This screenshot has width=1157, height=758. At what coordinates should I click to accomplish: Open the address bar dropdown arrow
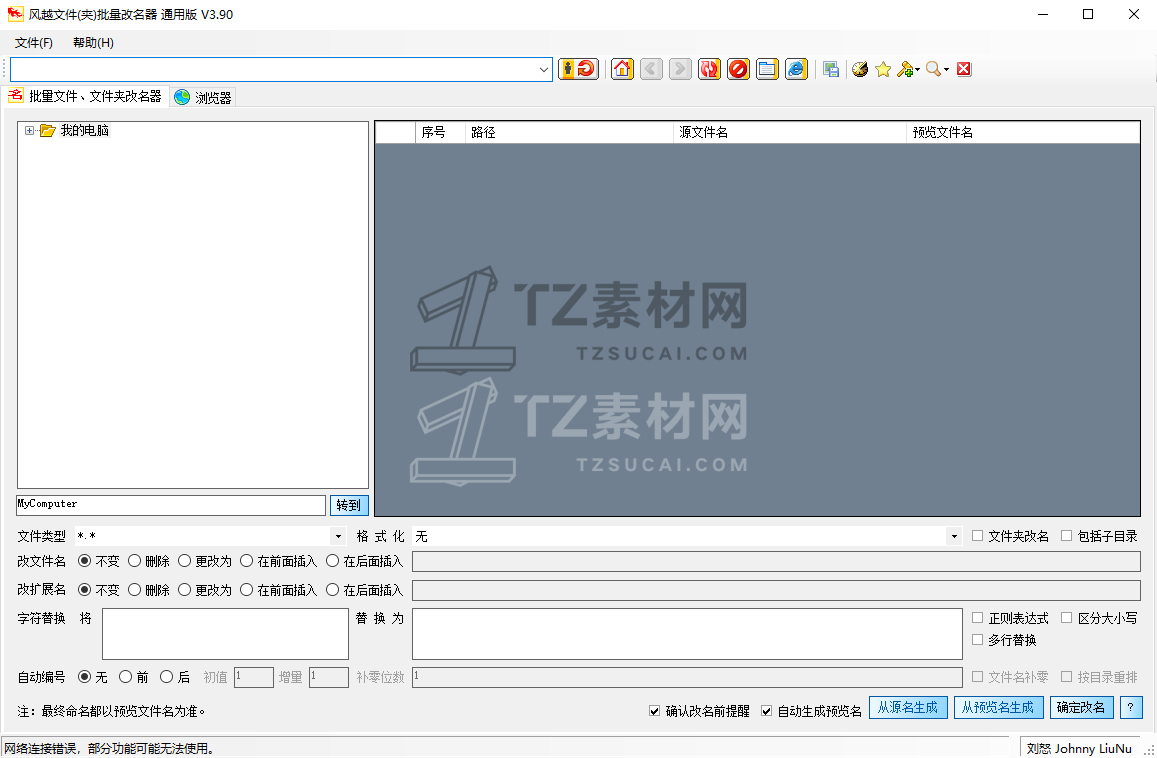click(544, 69)
